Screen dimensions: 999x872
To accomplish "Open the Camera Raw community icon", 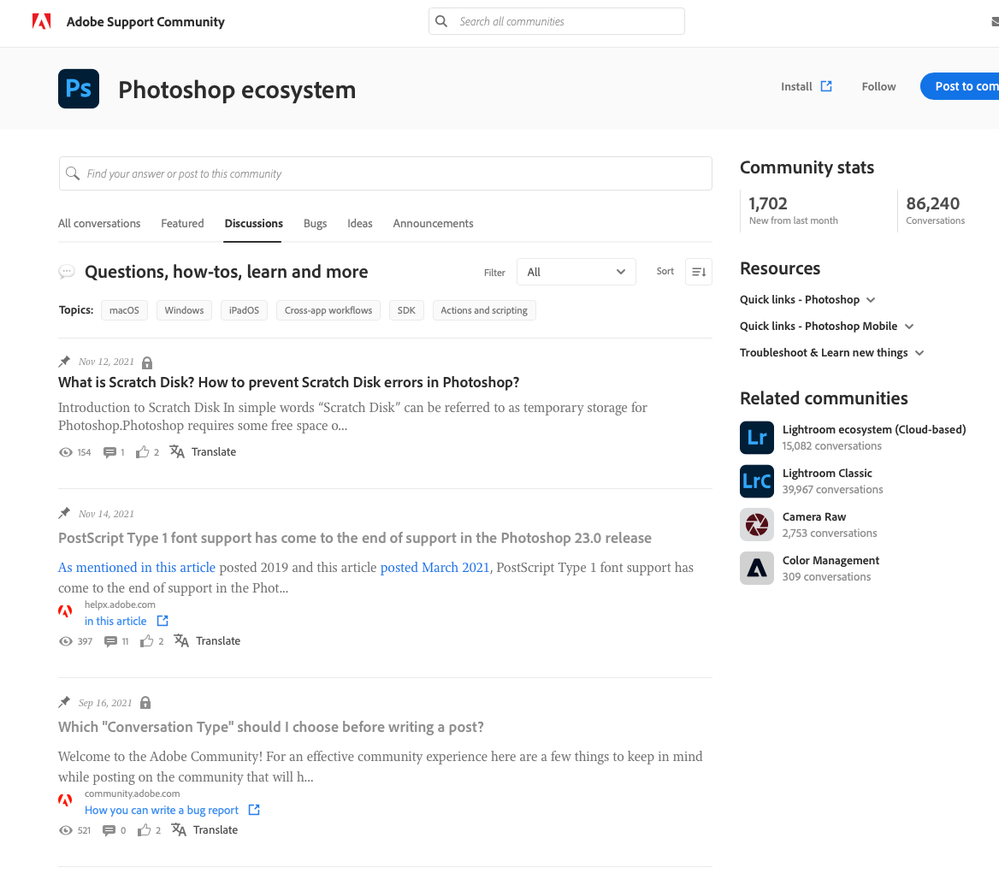I will point(757,525).
